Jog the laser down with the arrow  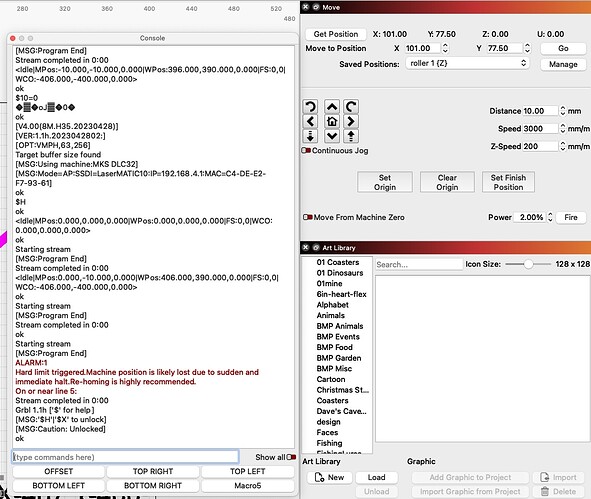click(332, 136)
